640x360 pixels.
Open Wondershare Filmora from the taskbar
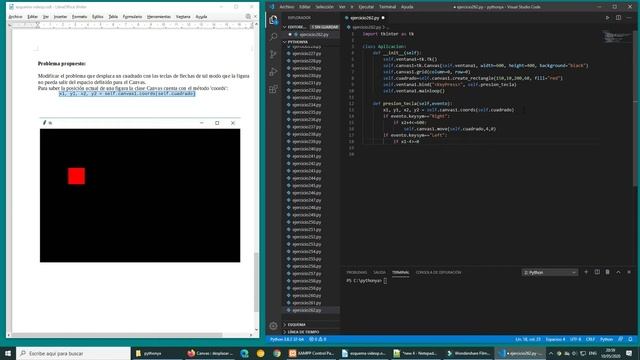tap(468, 353)
